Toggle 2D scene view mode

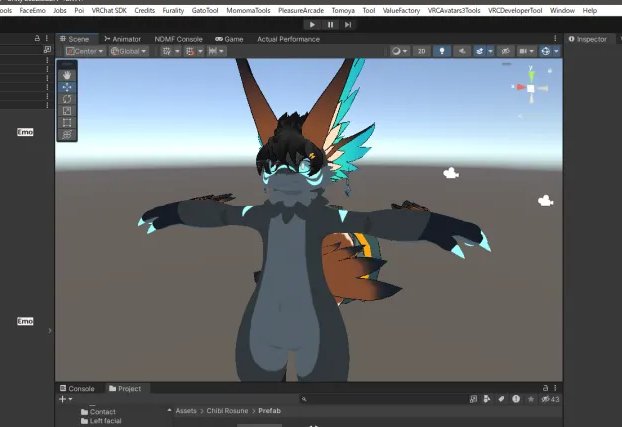(421, 51)
